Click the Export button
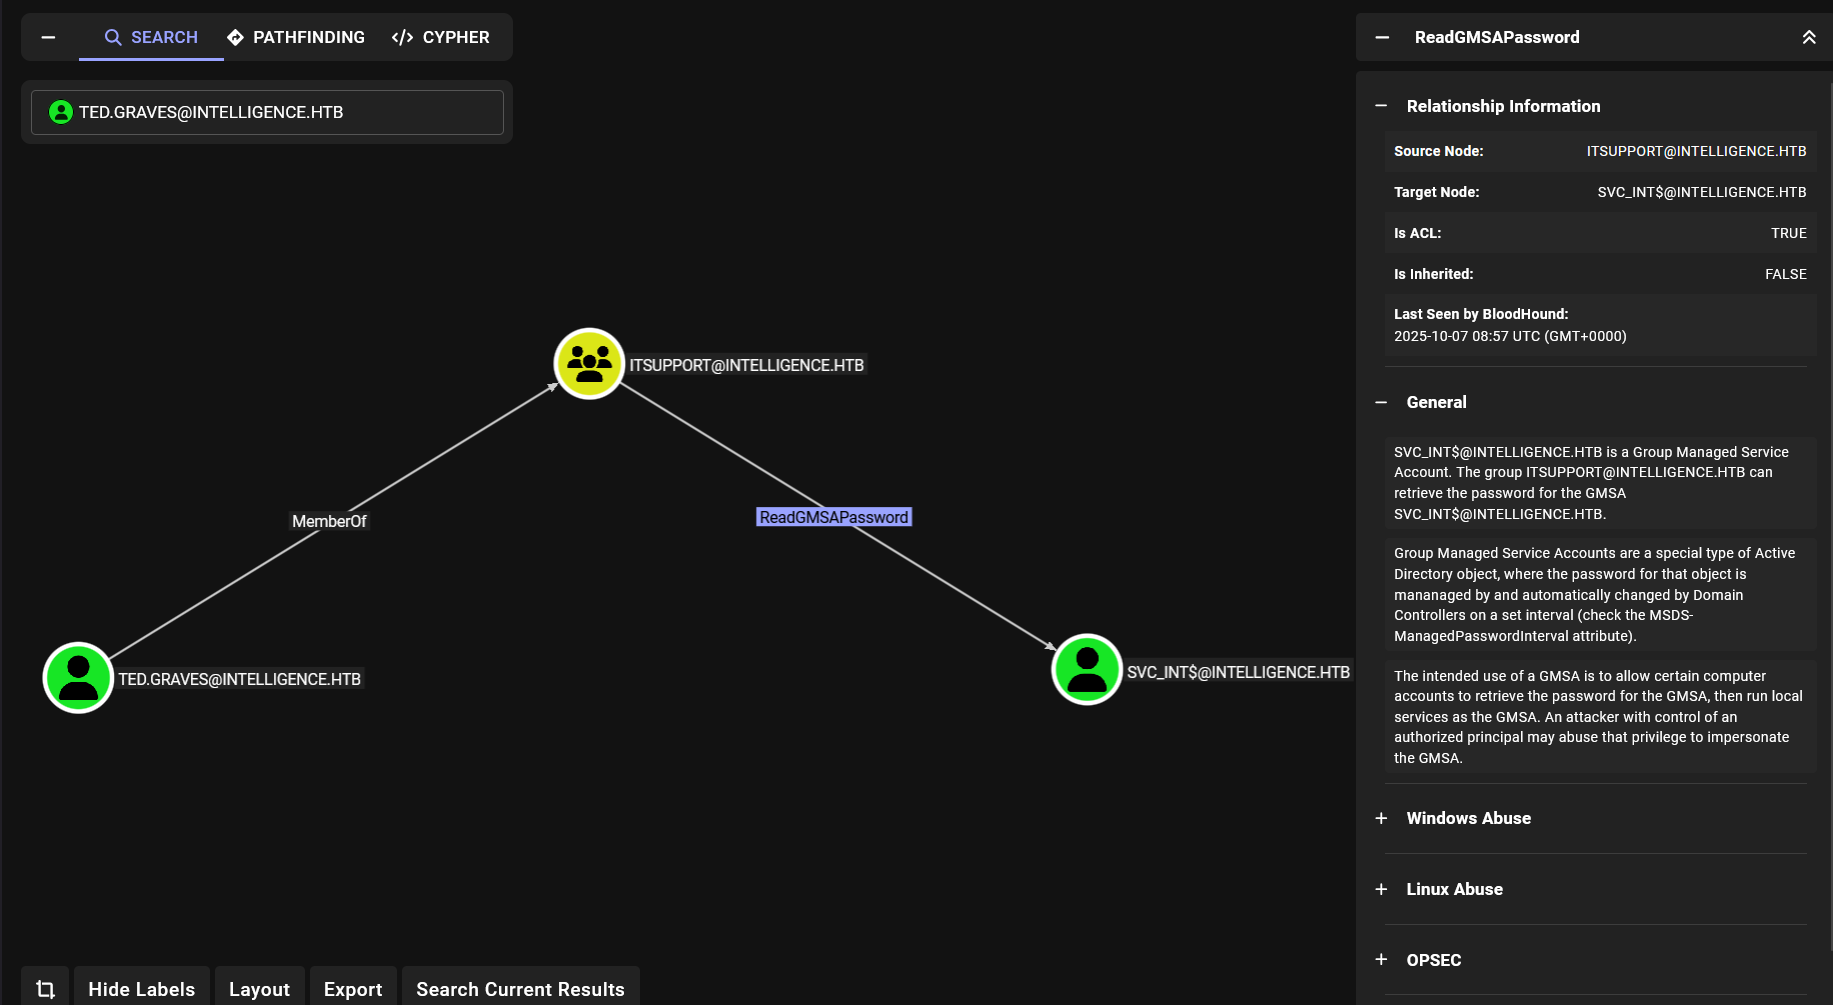The height and width of the screenshot is (1005, 1833). pyautogui.click(x=353, y=989)
